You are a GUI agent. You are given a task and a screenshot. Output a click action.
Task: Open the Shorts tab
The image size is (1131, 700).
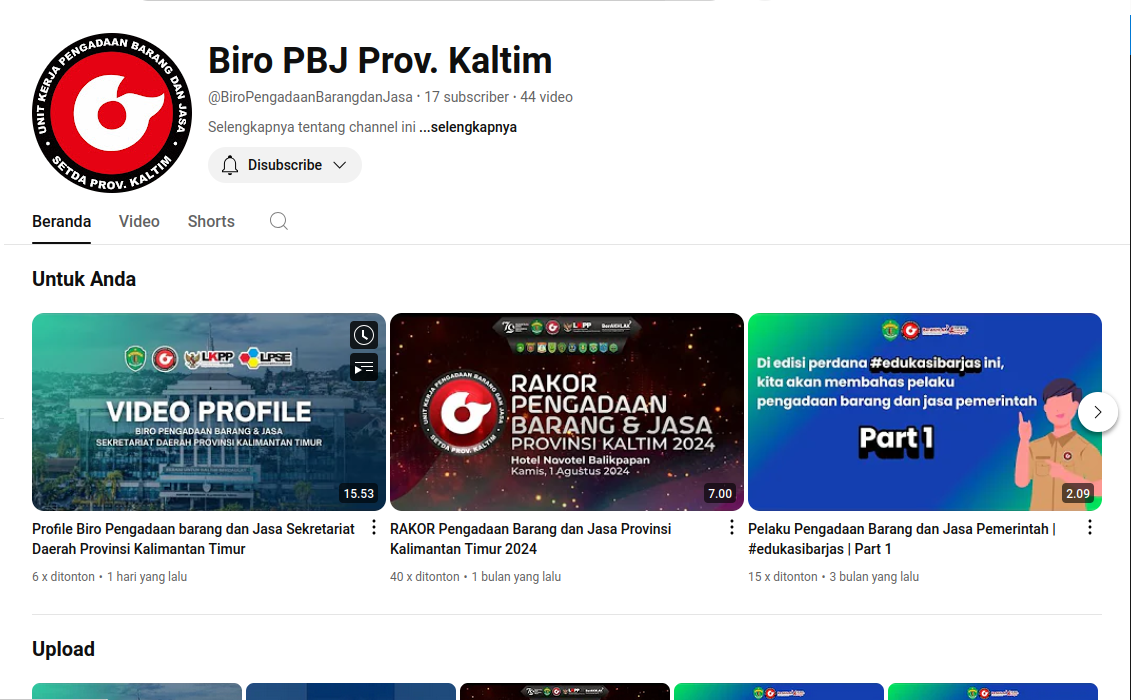pos(210,221)
